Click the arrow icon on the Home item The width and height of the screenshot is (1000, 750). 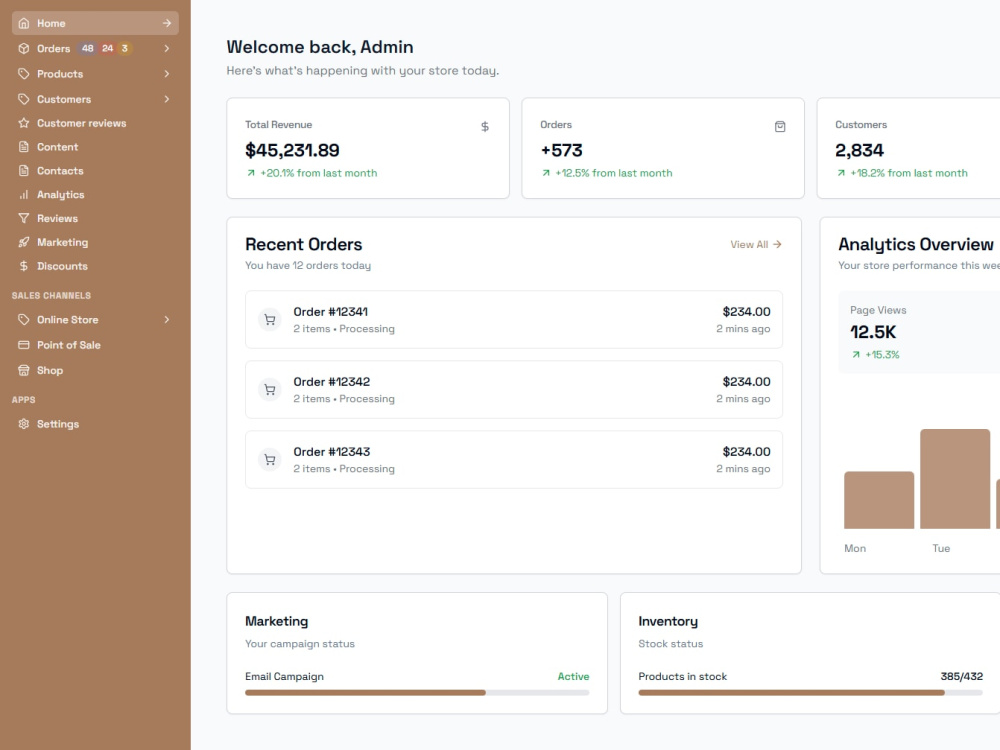(166, 24)
